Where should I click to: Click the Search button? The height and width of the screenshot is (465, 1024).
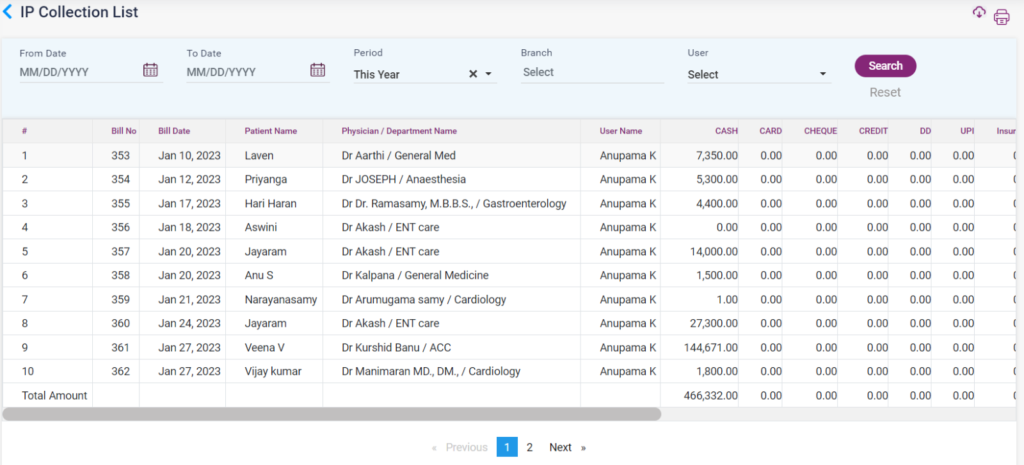point(885,66)
